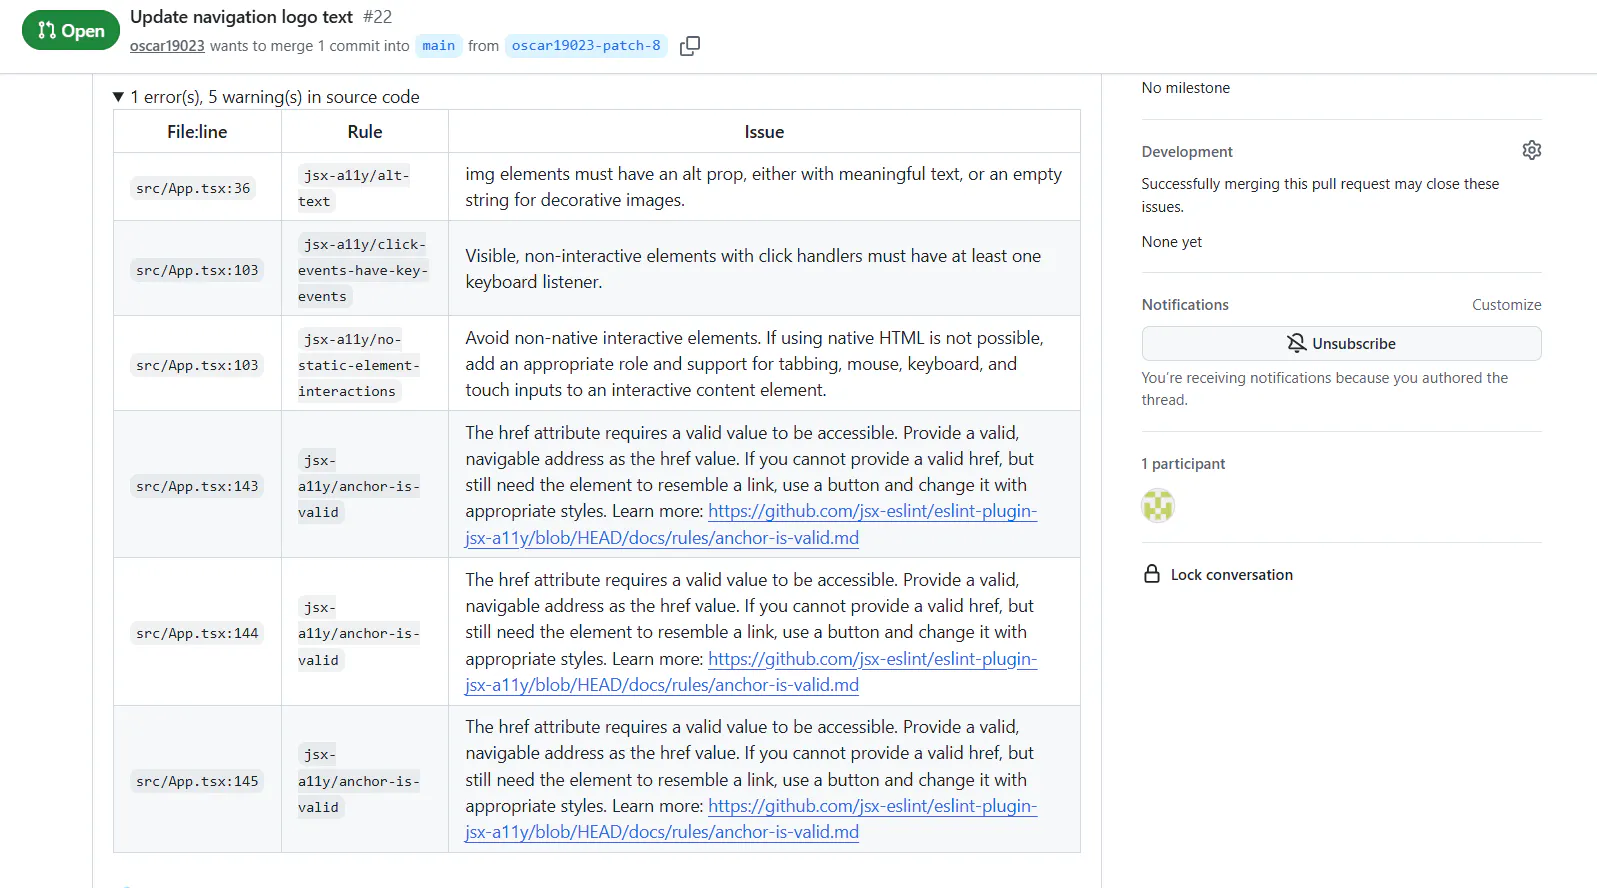Open Development settings gear
Viewport: 1597px width, 888px height.
point(1531,150)
